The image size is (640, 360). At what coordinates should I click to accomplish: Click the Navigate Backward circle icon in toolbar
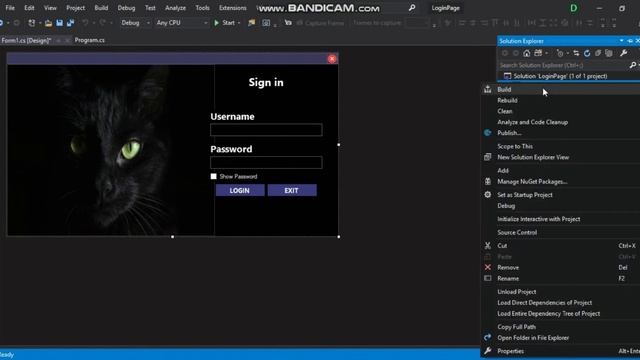(x=1, y=23)
